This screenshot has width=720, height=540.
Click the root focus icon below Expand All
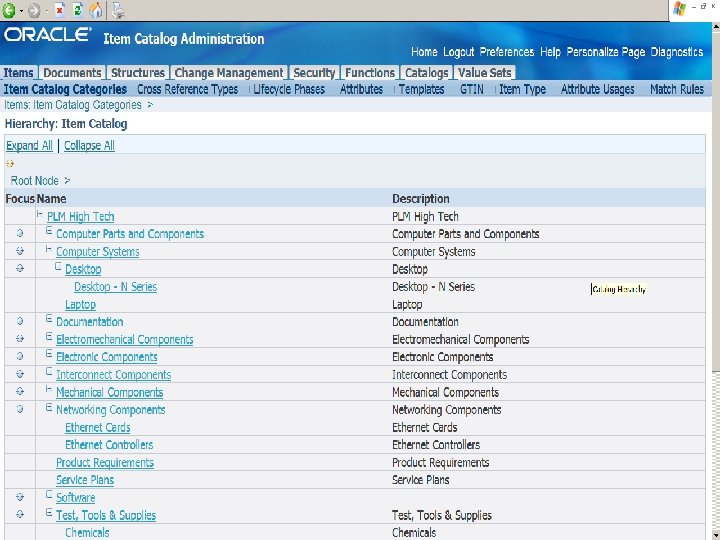10,163
